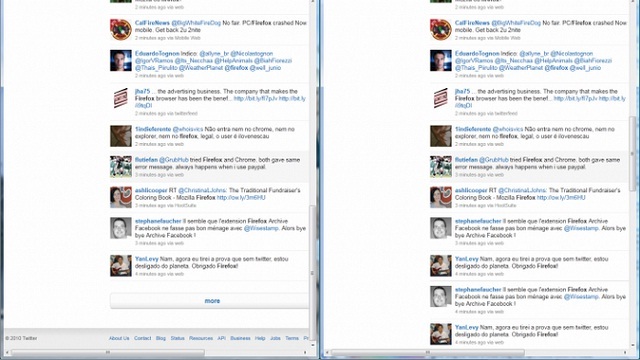Screen dimensions: 640x360
Task: Click CalFireNews avatar in left window
Action: tap(121, 30)
